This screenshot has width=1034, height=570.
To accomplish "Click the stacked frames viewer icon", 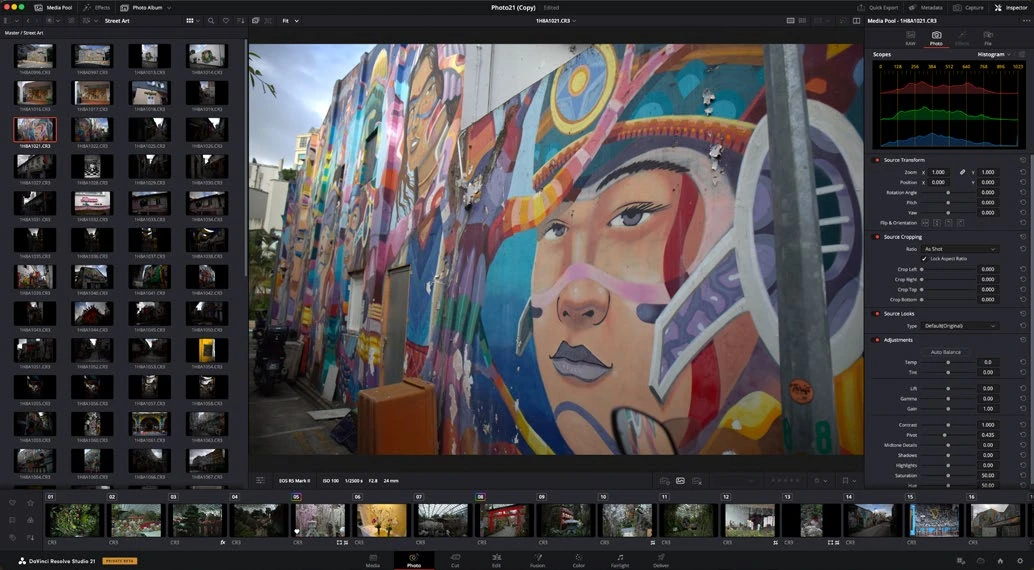I will 255,20.
